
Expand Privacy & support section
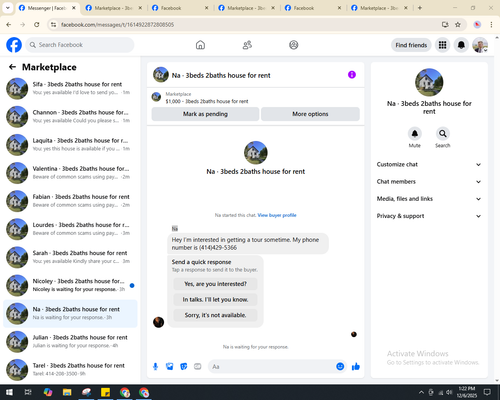[429, 216]
